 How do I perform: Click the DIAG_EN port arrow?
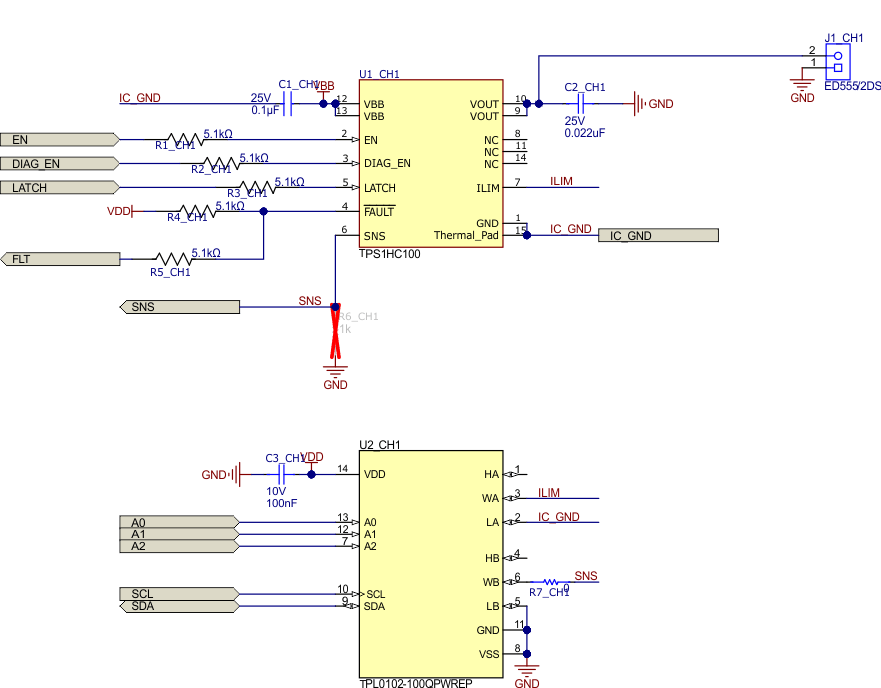click(60, 163)
